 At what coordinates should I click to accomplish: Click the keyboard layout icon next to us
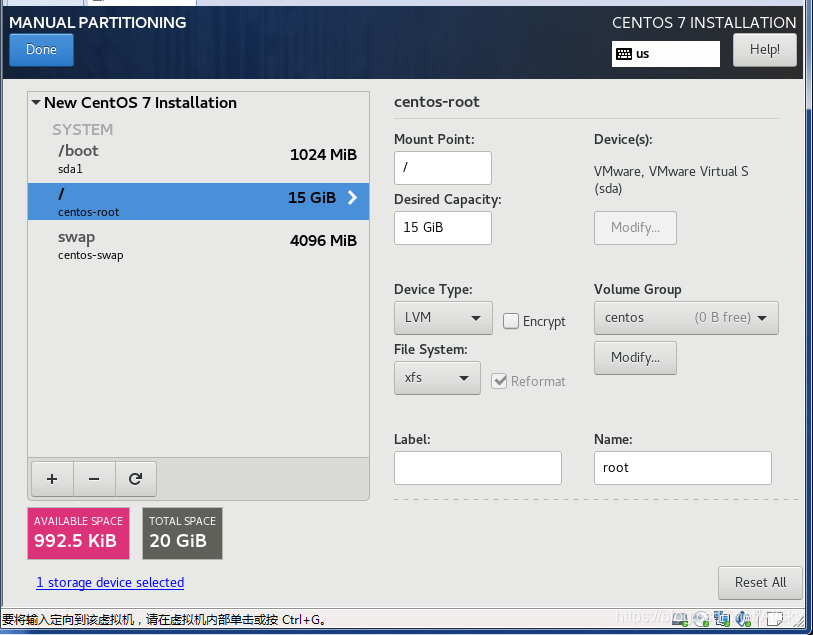pos(624,54)
